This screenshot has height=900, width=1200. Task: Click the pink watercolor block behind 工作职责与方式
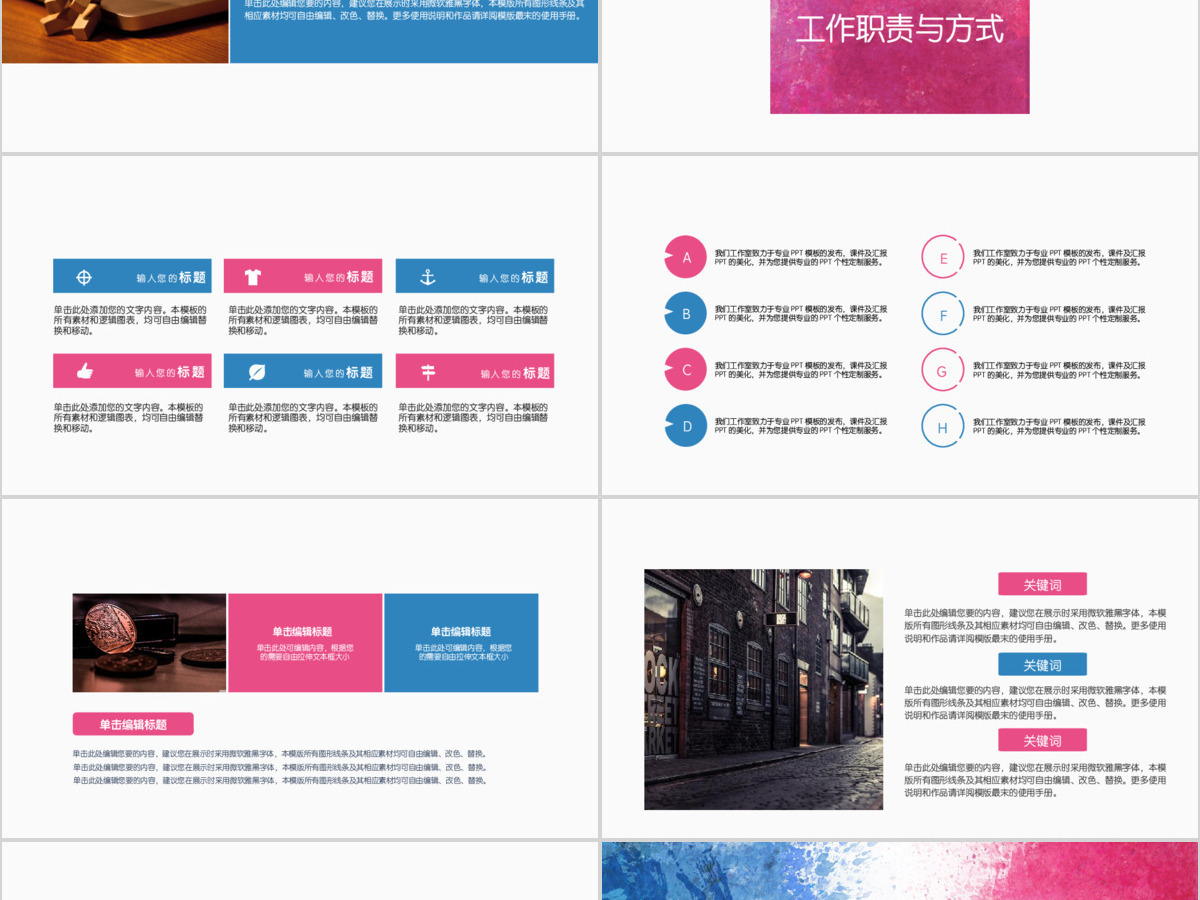[x=900, y=56]
